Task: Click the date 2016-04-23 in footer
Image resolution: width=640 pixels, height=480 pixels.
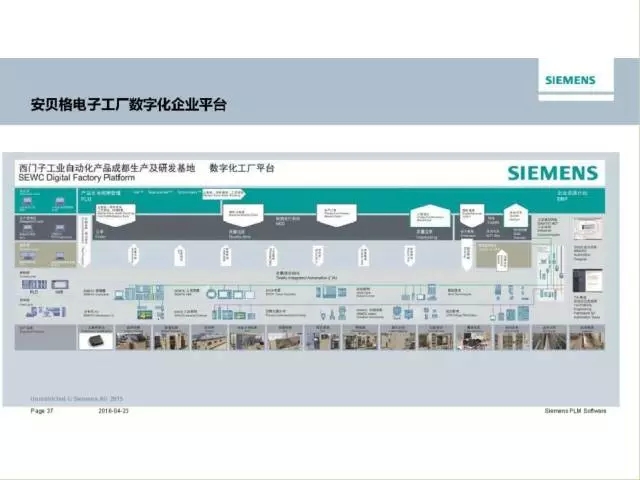Action: coord(113,411)
